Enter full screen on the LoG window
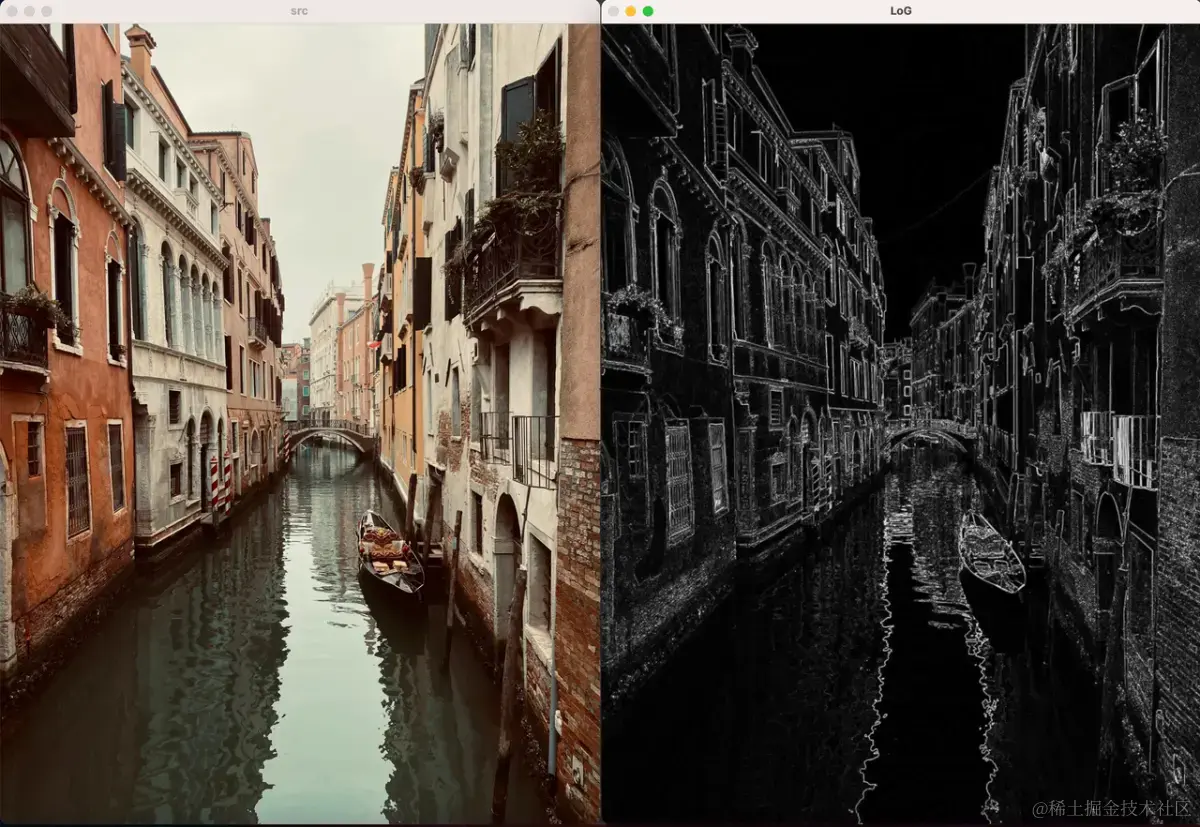This screenshot has height=827, width=1200. pos(648,10)
